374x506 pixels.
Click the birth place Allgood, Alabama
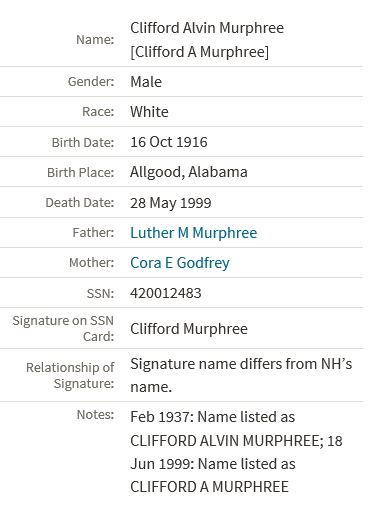189,172
